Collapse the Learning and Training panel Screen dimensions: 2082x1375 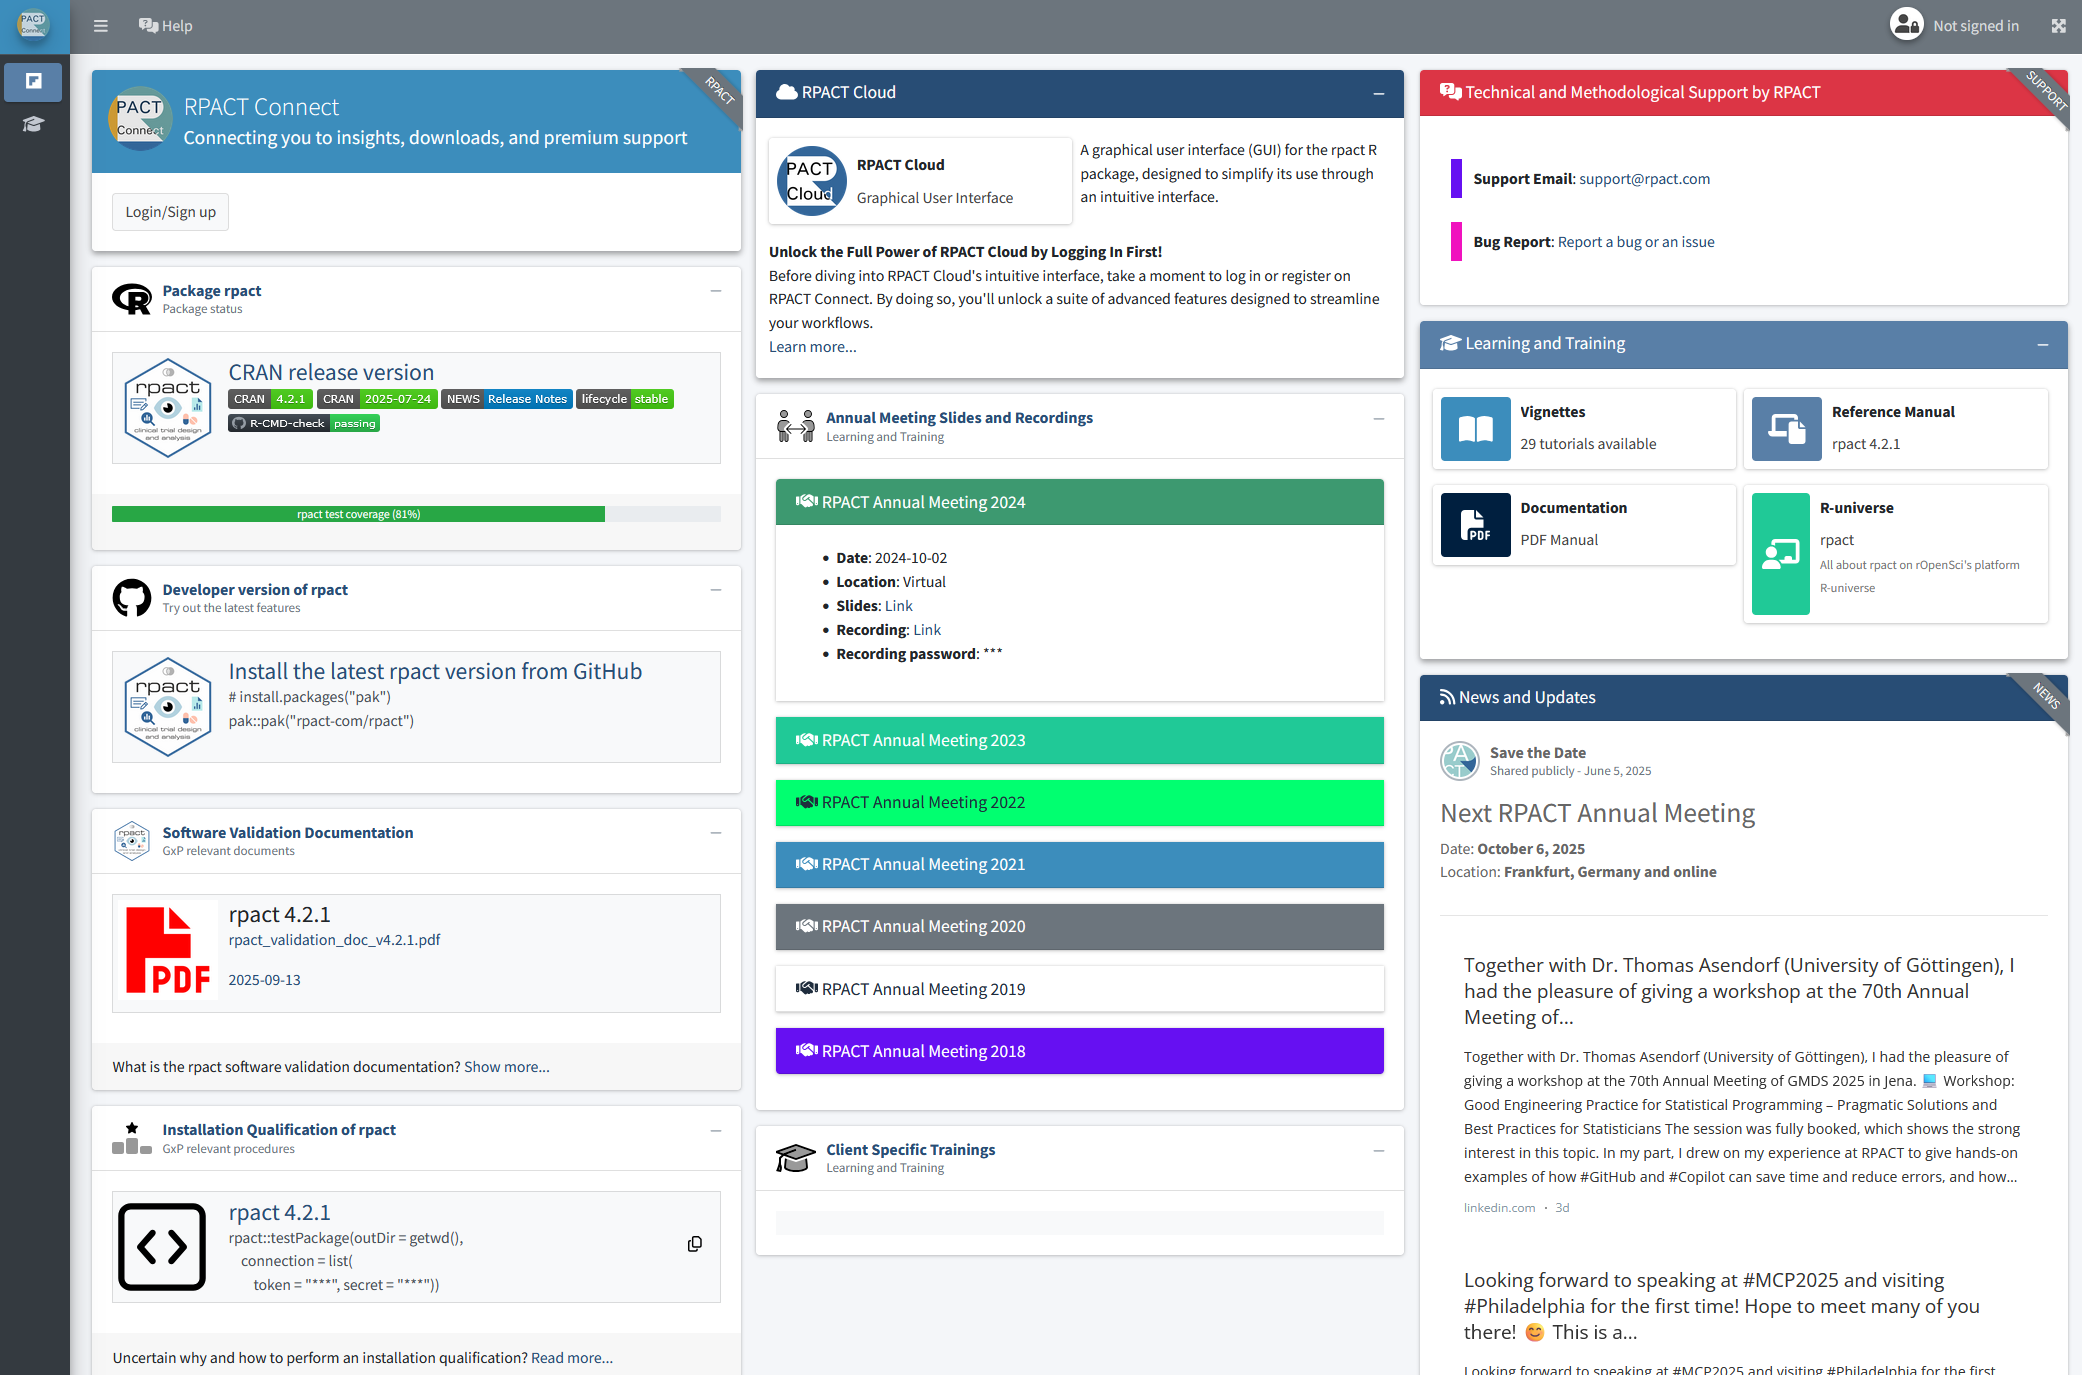(x=2042, y=344)
